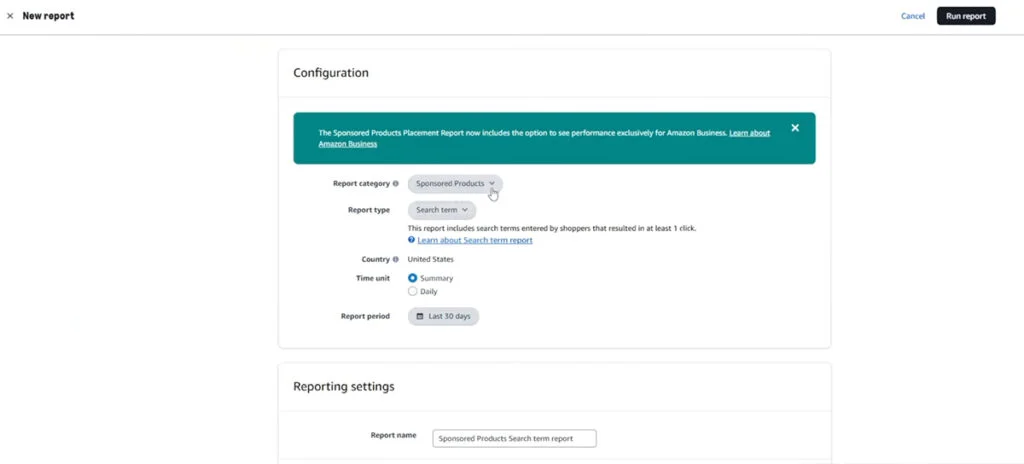Click the Report period label
The image size is (1024, 464).
point(365,316)
